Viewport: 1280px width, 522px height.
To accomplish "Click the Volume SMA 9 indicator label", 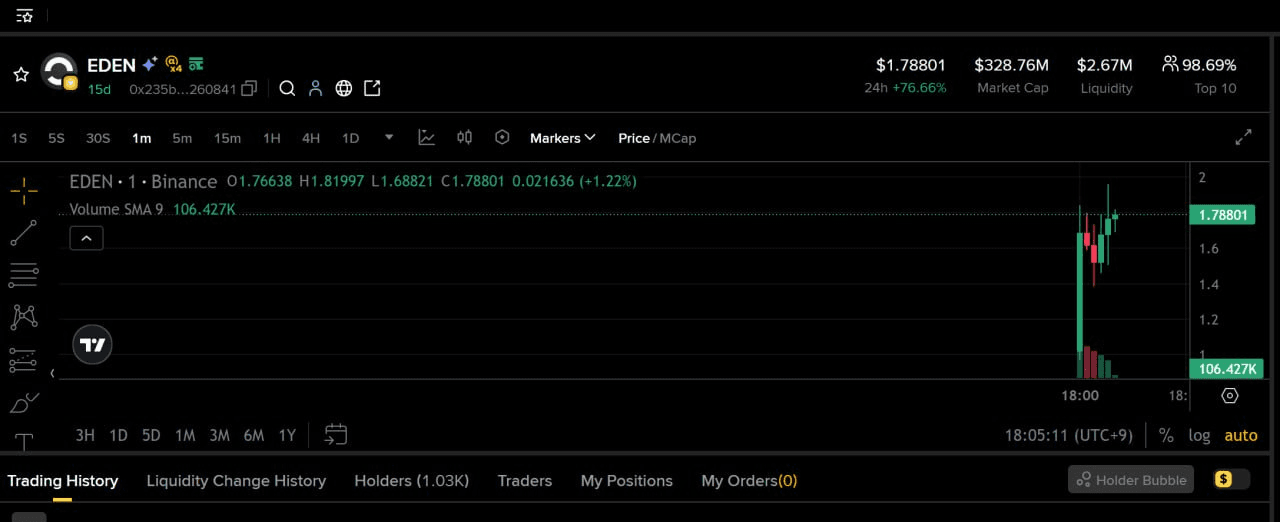I will 116,209.
